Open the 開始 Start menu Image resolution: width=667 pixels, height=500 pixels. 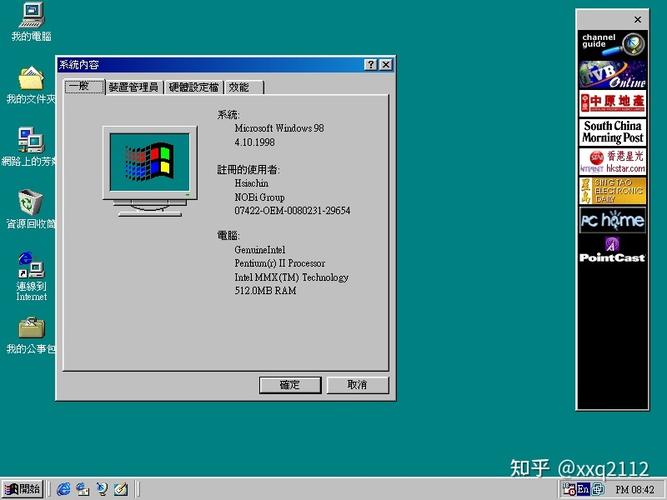click(x=22, y=489)
